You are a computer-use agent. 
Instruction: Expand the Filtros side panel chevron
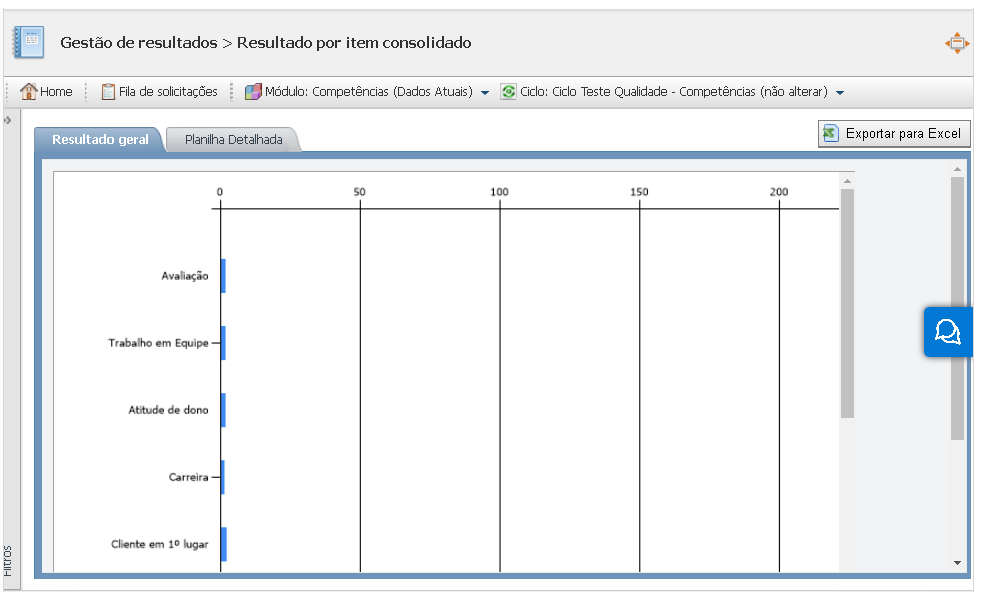7,119
